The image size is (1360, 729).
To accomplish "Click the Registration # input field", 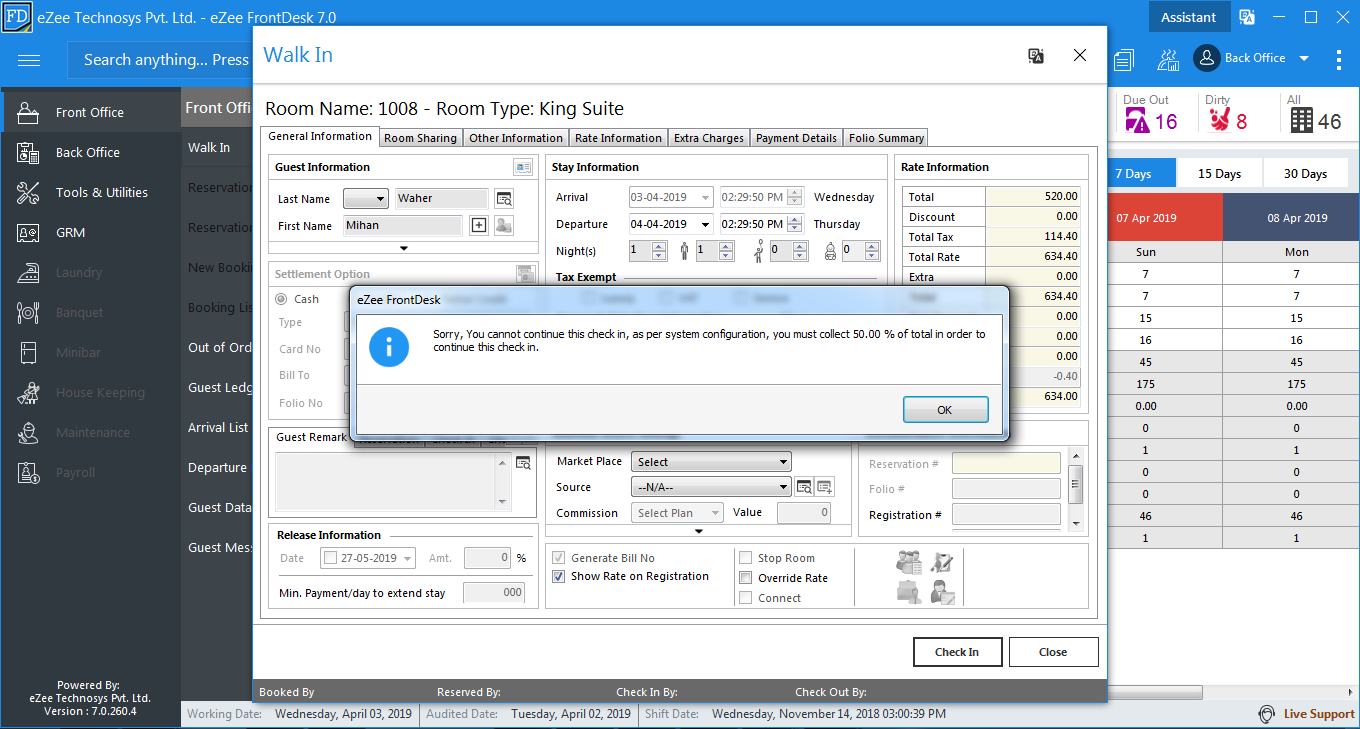I will [1006, 514].
